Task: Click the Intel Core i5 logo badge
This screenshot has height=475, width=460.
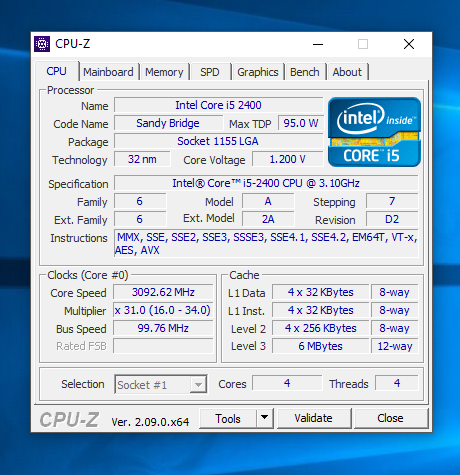Action: pos(374,132)
